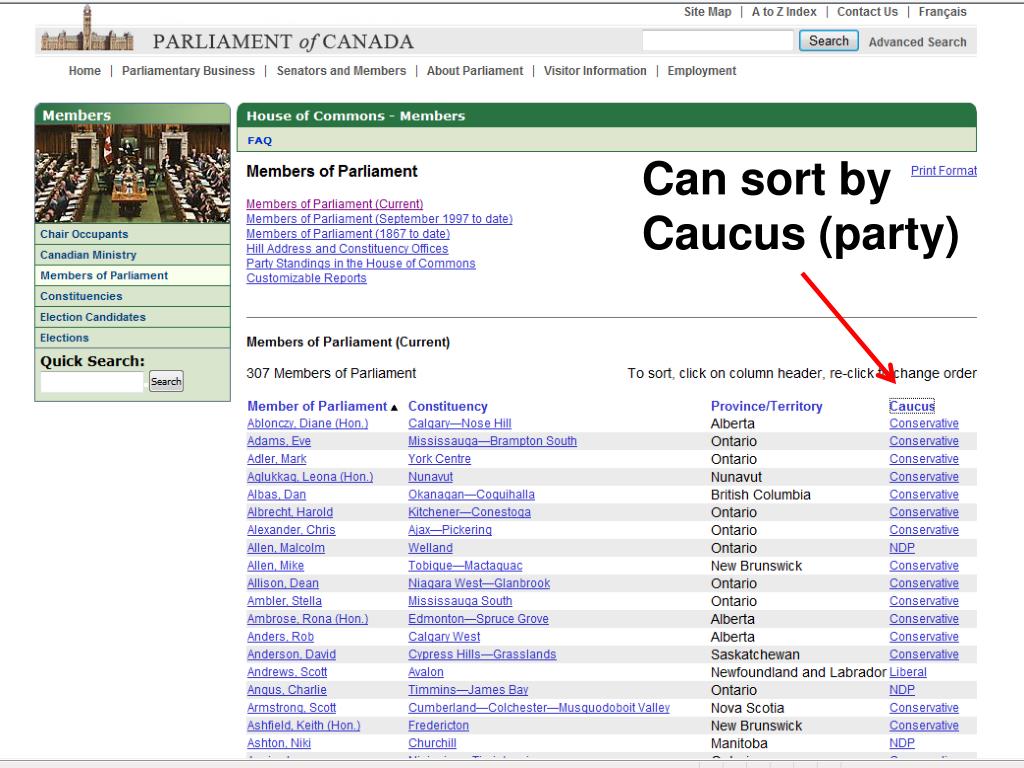Viewport: 1024px width, 768px height.
Task: Sort by Province/Territory column header
Action: 767,406
